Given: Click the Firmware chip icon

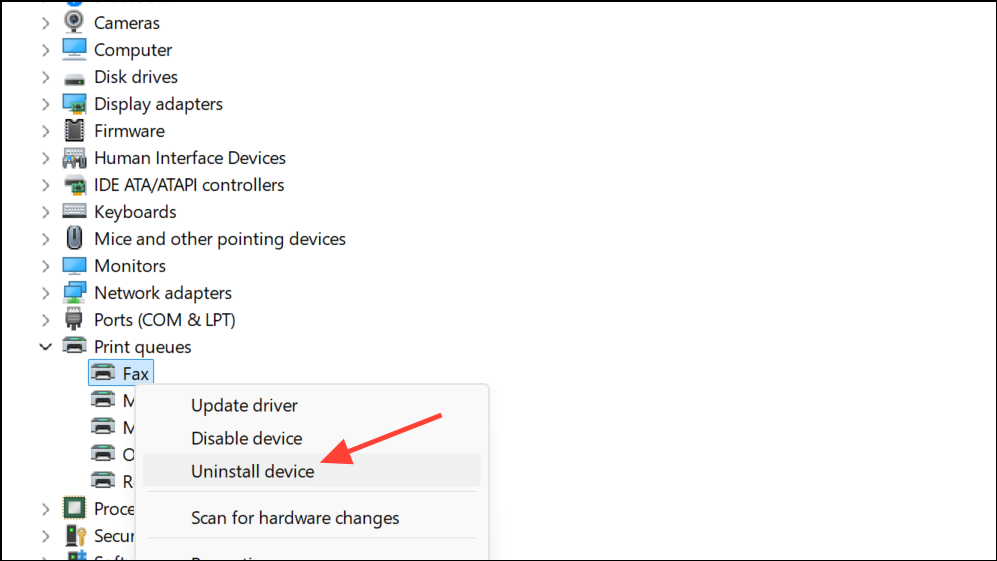Looking at the screenshot, I should (x=74, y=131).
